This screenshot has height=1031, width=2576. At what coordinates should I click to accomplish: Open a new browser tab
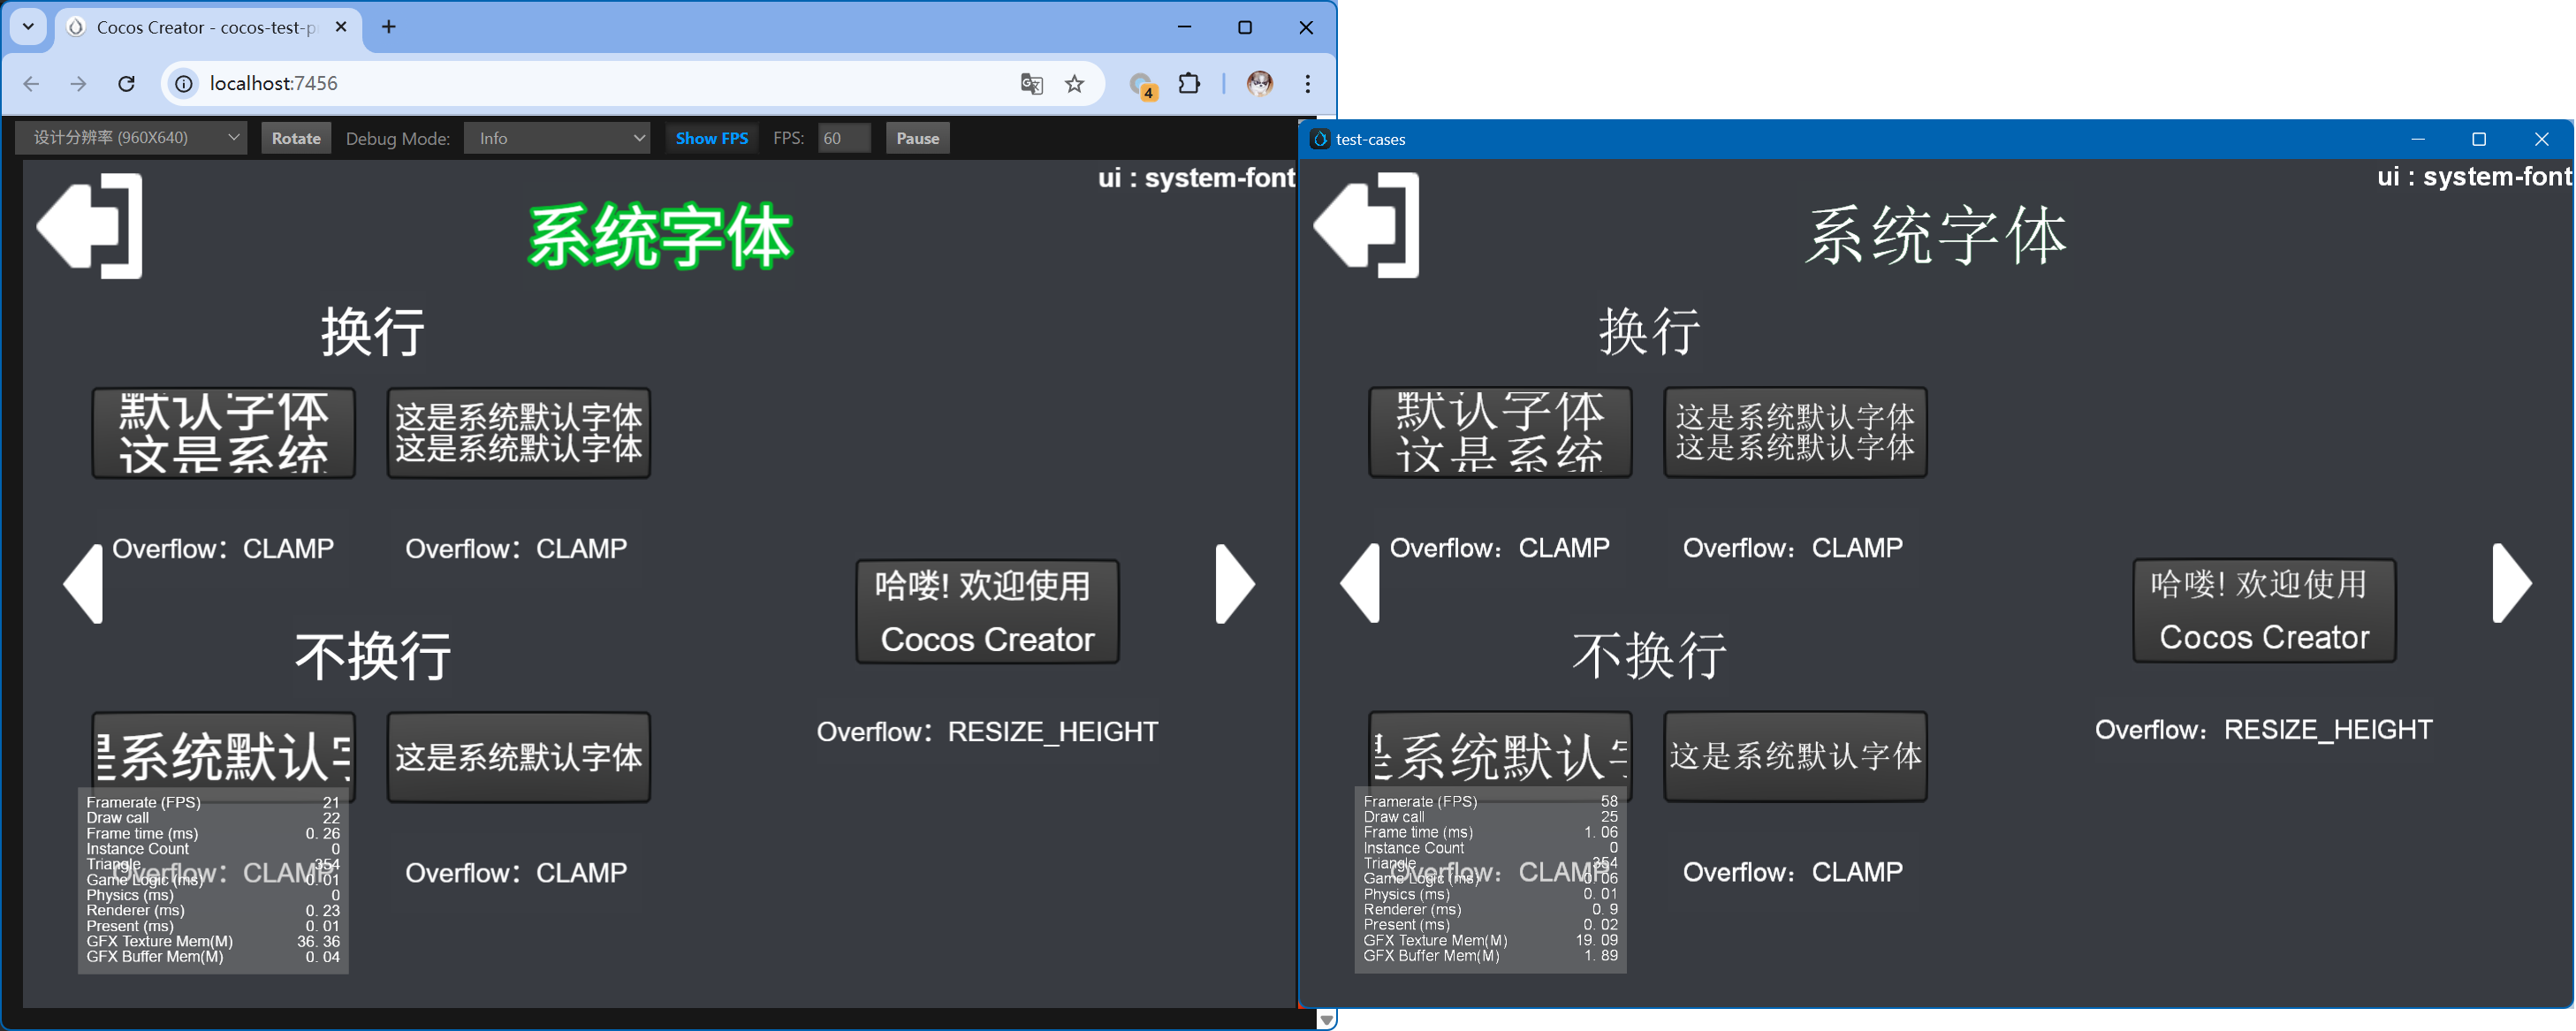click(389, 27)
